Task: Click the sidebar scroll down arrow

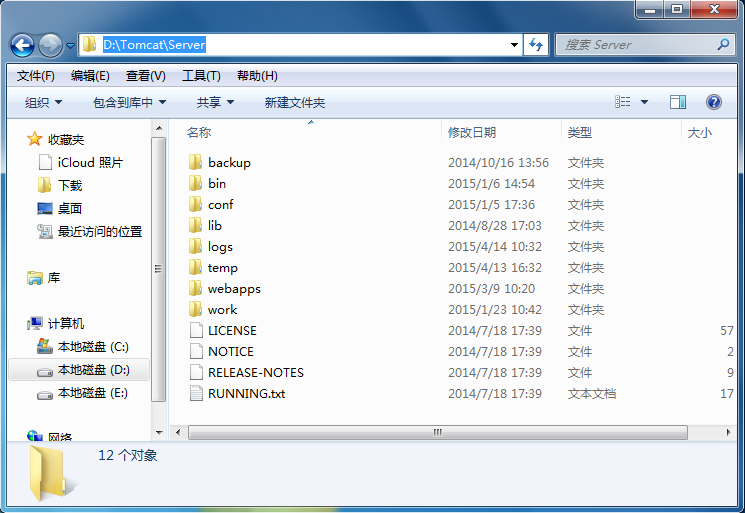Action: click(159, 432)
